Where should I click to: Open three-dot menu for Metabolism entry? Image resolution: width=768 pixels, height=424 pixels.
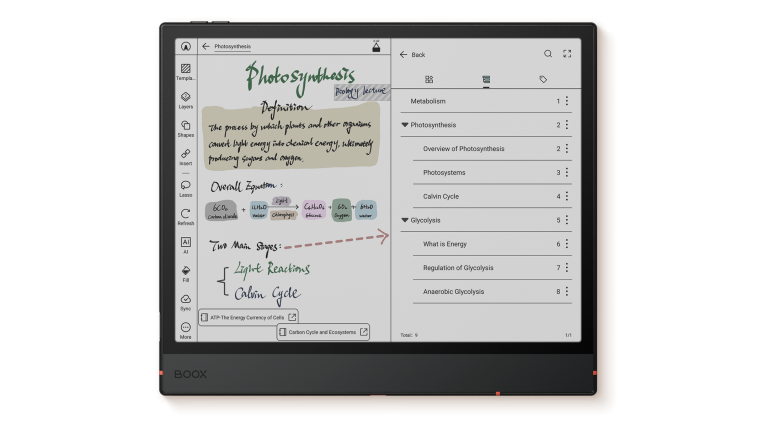pos(567,101)
